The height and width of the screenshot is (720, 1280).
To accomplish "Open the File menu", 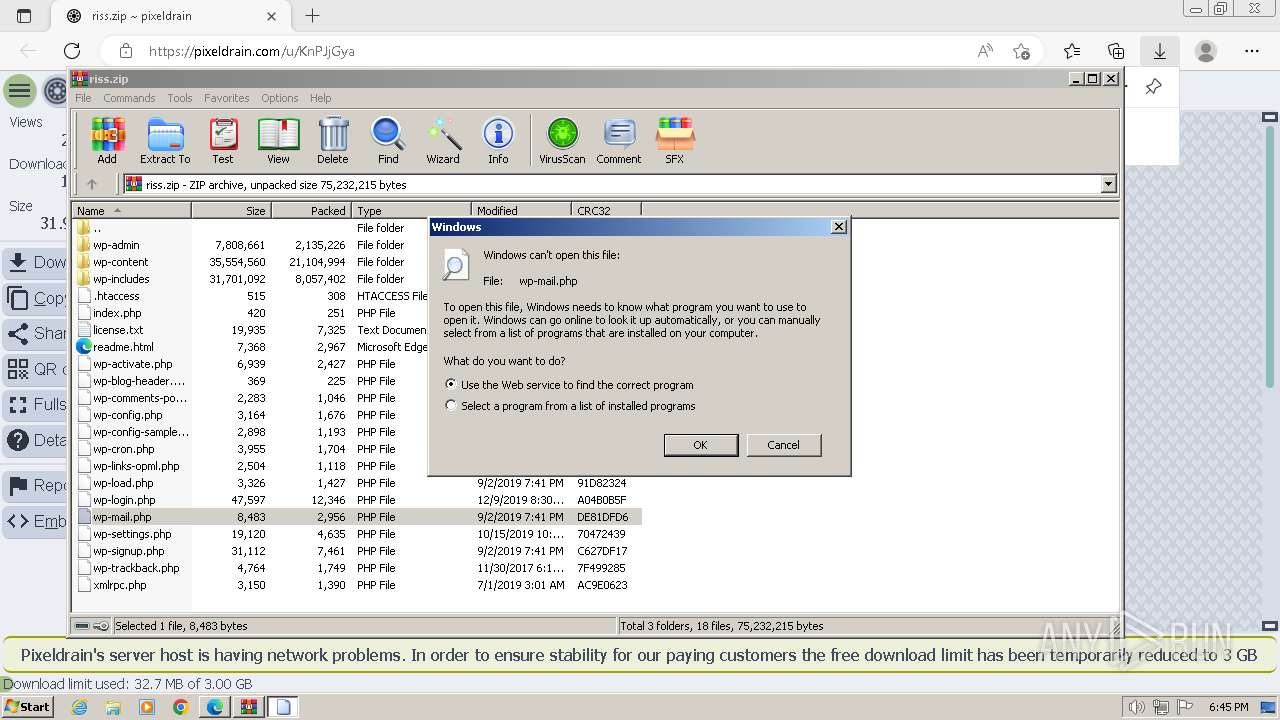I will tap(83, 98).
